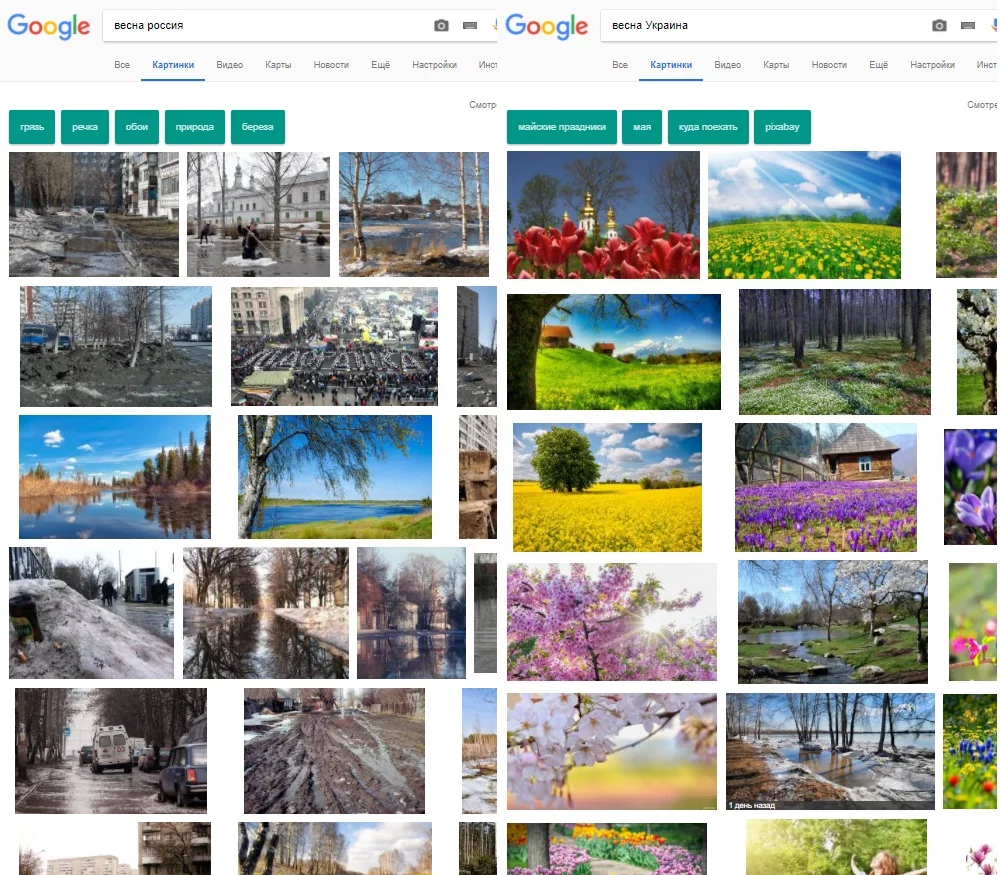The height and width of the screenshot is (875, 1000).
Task: Open the purple crocus close-up image
Action: coord(971,487)
